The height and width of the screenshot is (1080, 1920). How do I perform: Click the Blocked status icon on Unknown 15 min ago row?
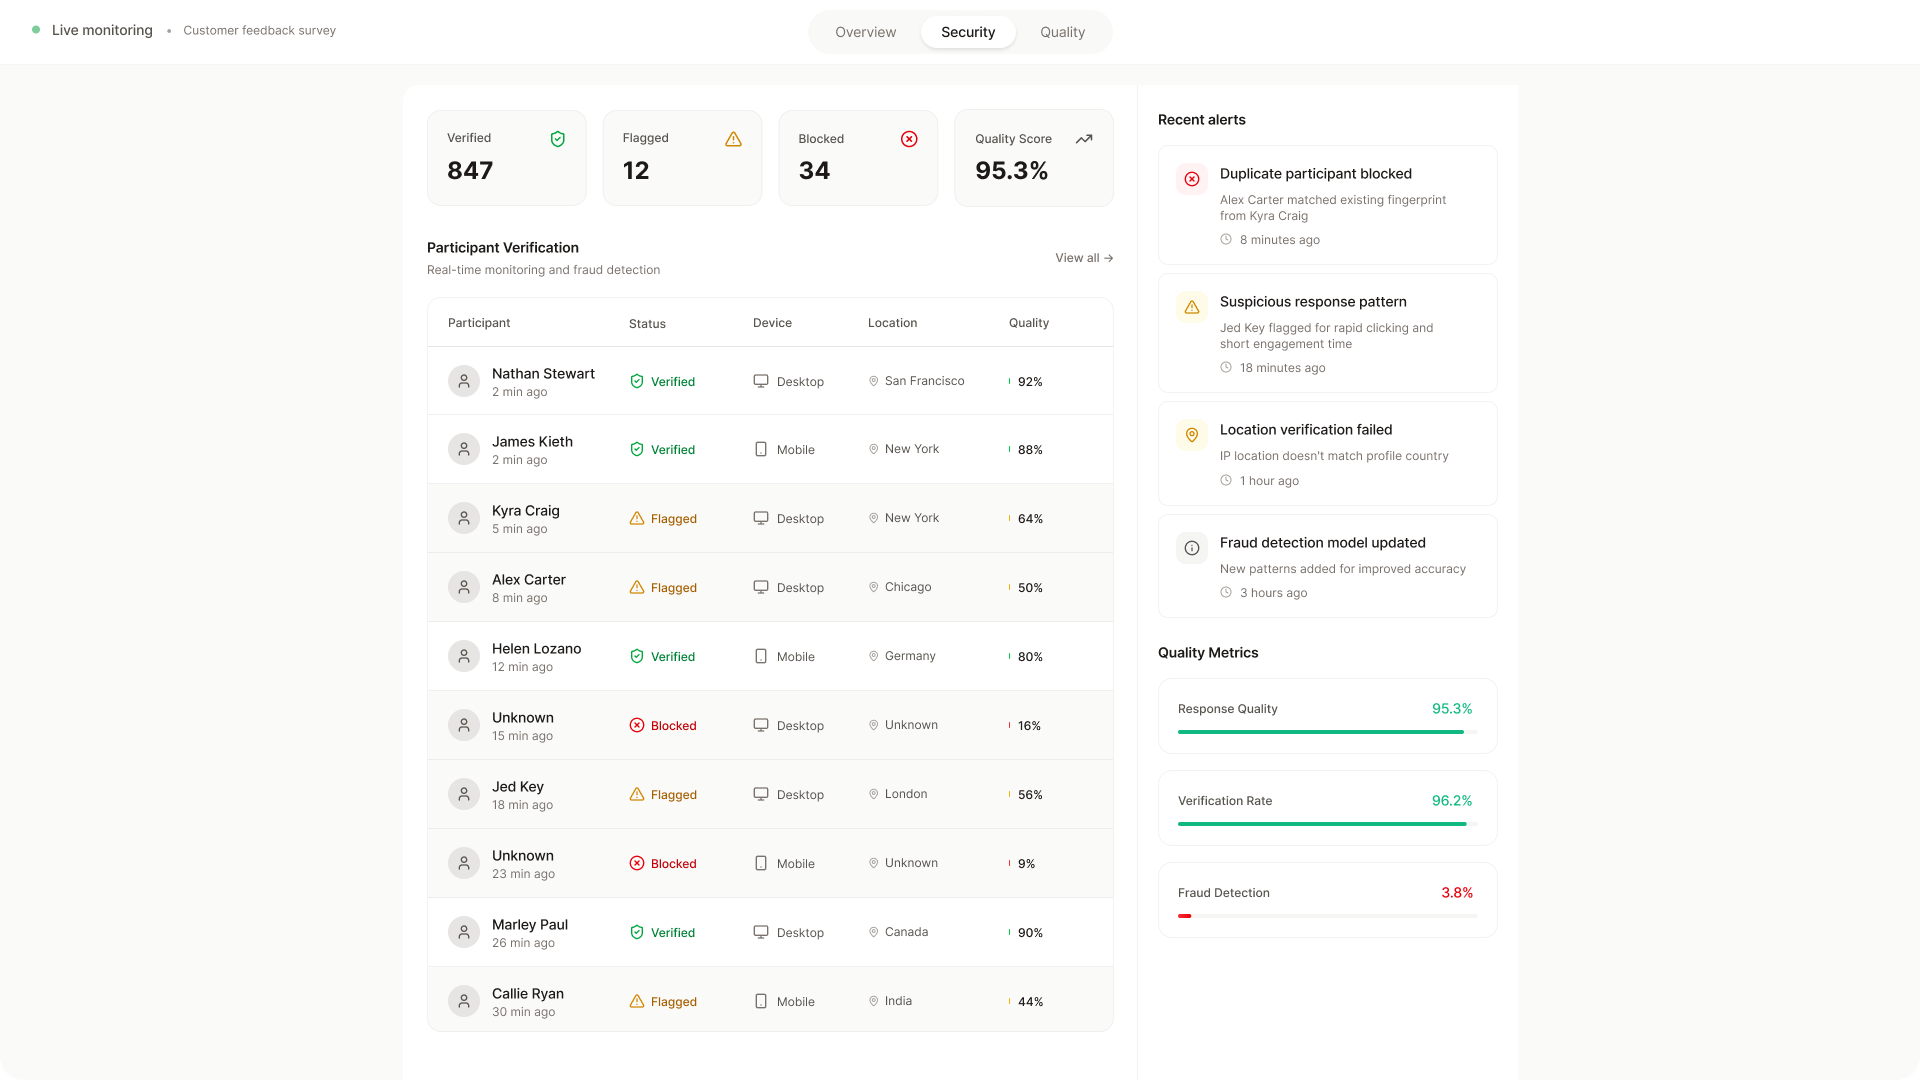[637, 725]
